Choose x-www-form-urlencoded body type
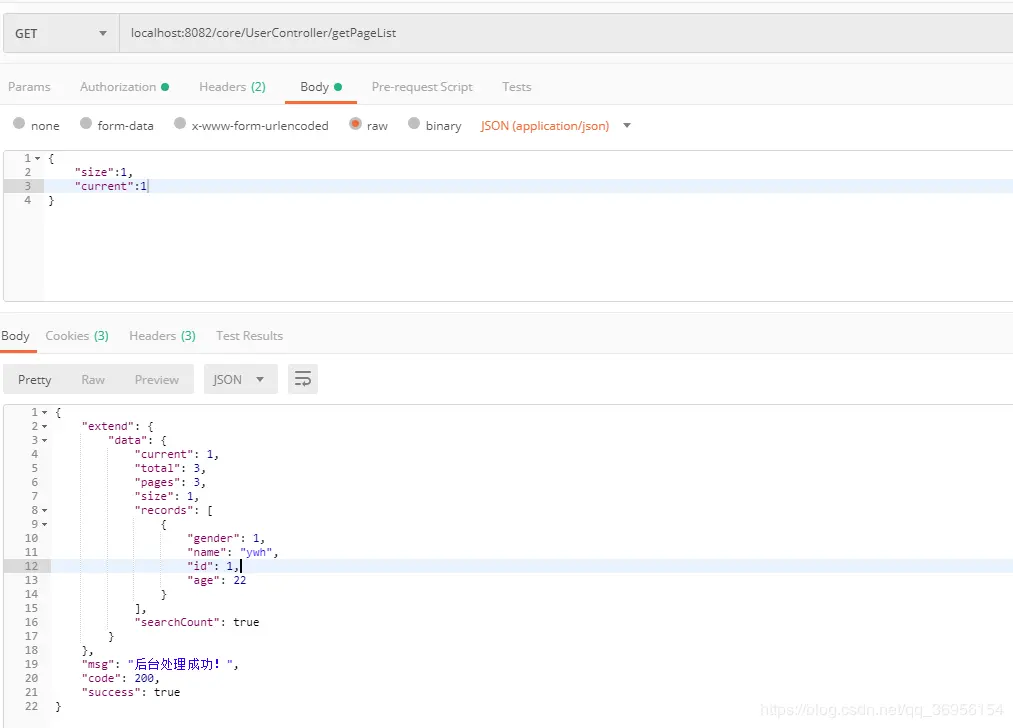 (180, 123)
